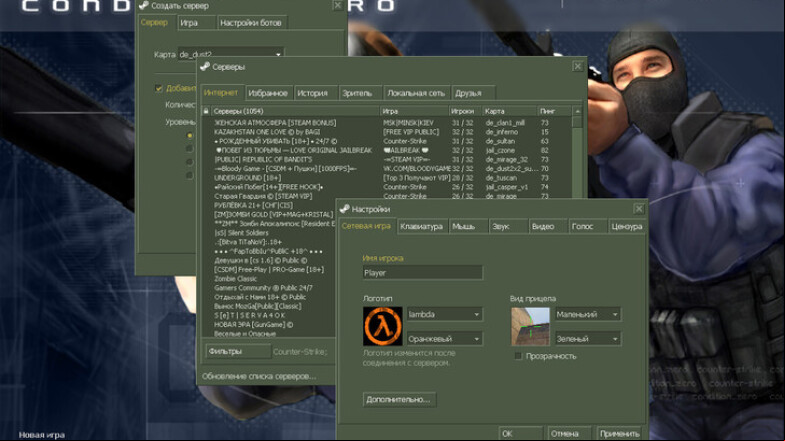This screenshot has width=785, height=441.
Task: Select Сервер tab in Создать сервер
Action: 154,23
